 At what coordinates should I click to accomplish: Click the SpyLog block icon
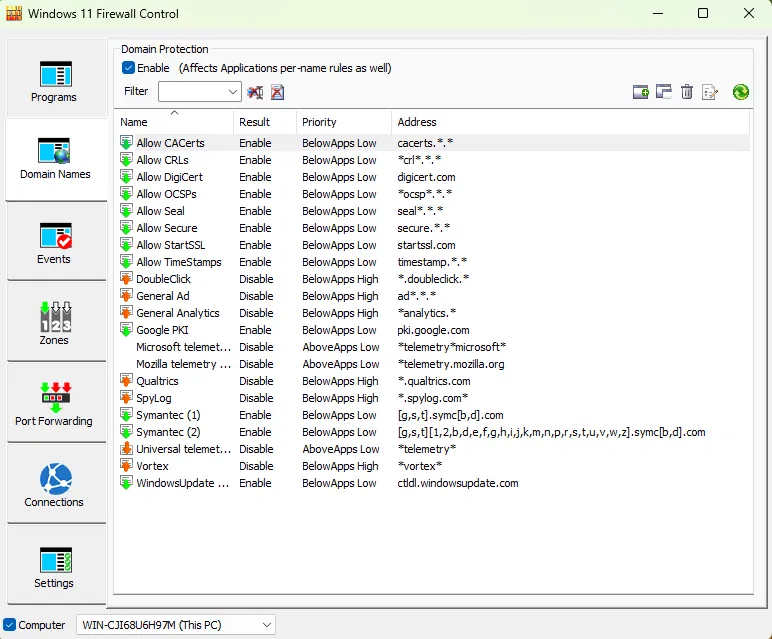tap(126, 398)
